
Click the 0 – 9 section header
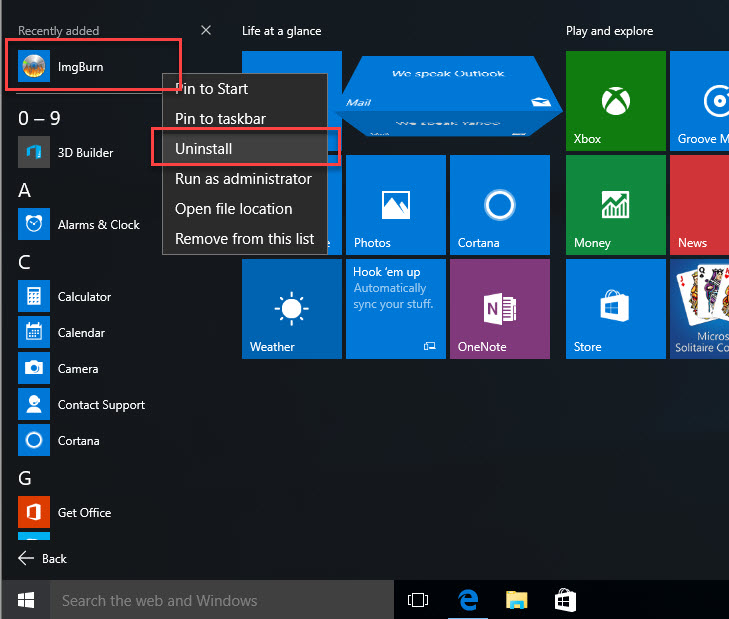(x=40, y=118)
